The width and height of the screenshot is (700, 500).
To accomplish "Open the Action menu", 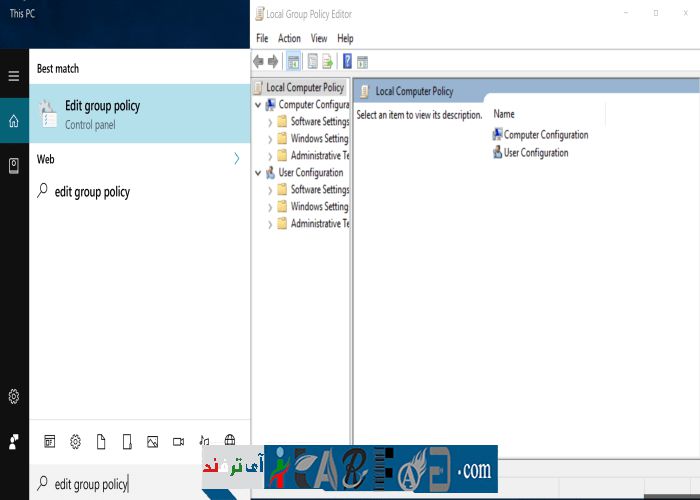I will click(x=289, y=38).
